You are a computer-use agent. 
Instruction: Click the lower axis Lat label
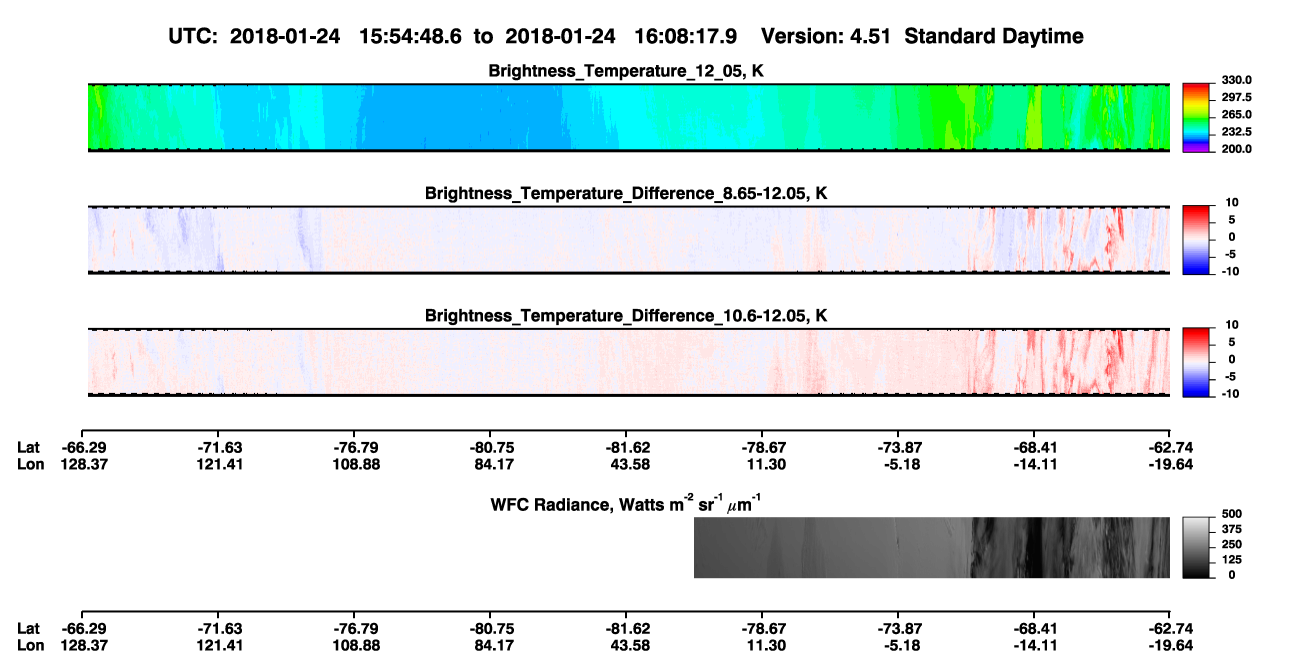click(28, 629)
